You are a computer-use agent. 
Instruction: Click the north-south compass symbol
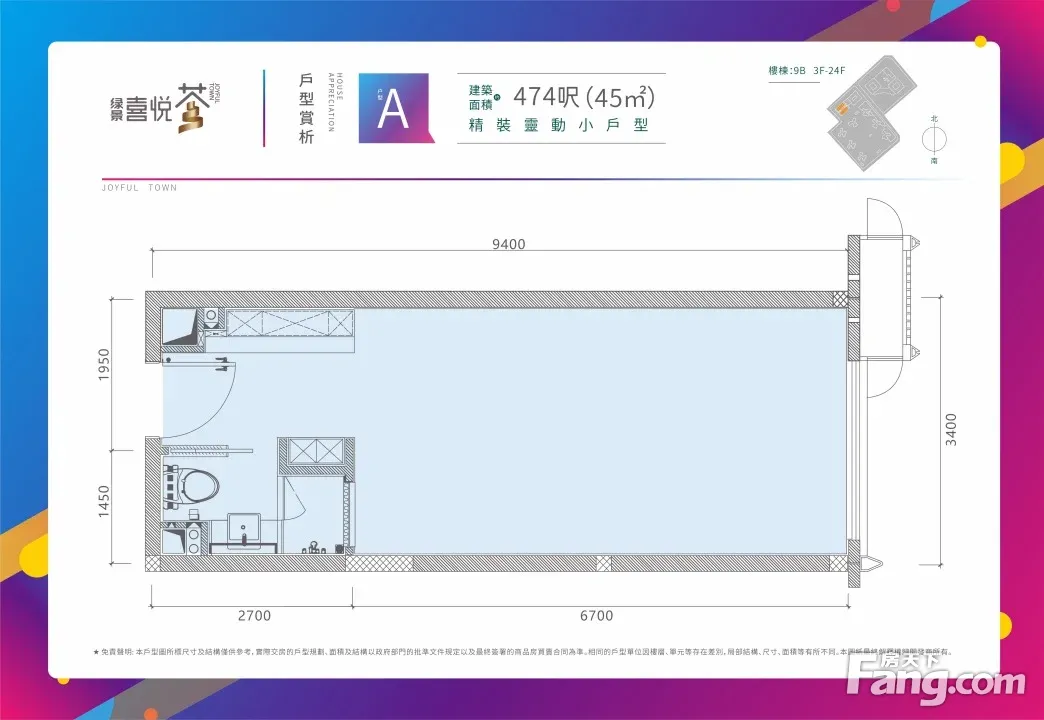point(934,139)
